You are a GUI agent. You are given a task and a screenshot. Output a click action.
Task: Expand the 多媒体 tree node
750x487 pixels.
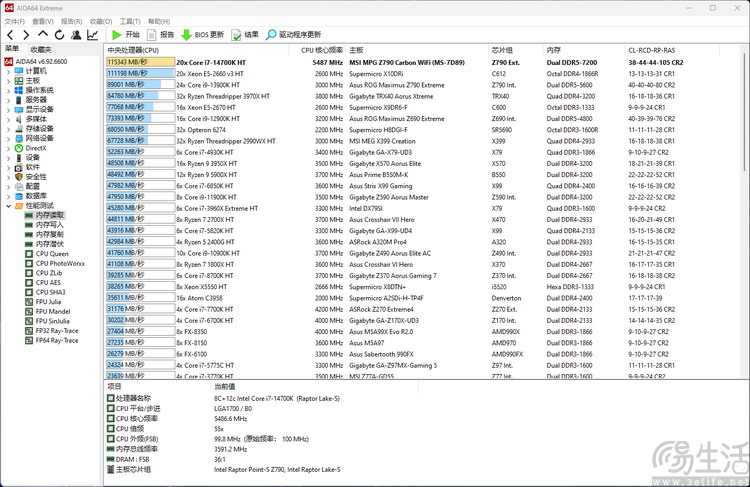click(8, 119)
